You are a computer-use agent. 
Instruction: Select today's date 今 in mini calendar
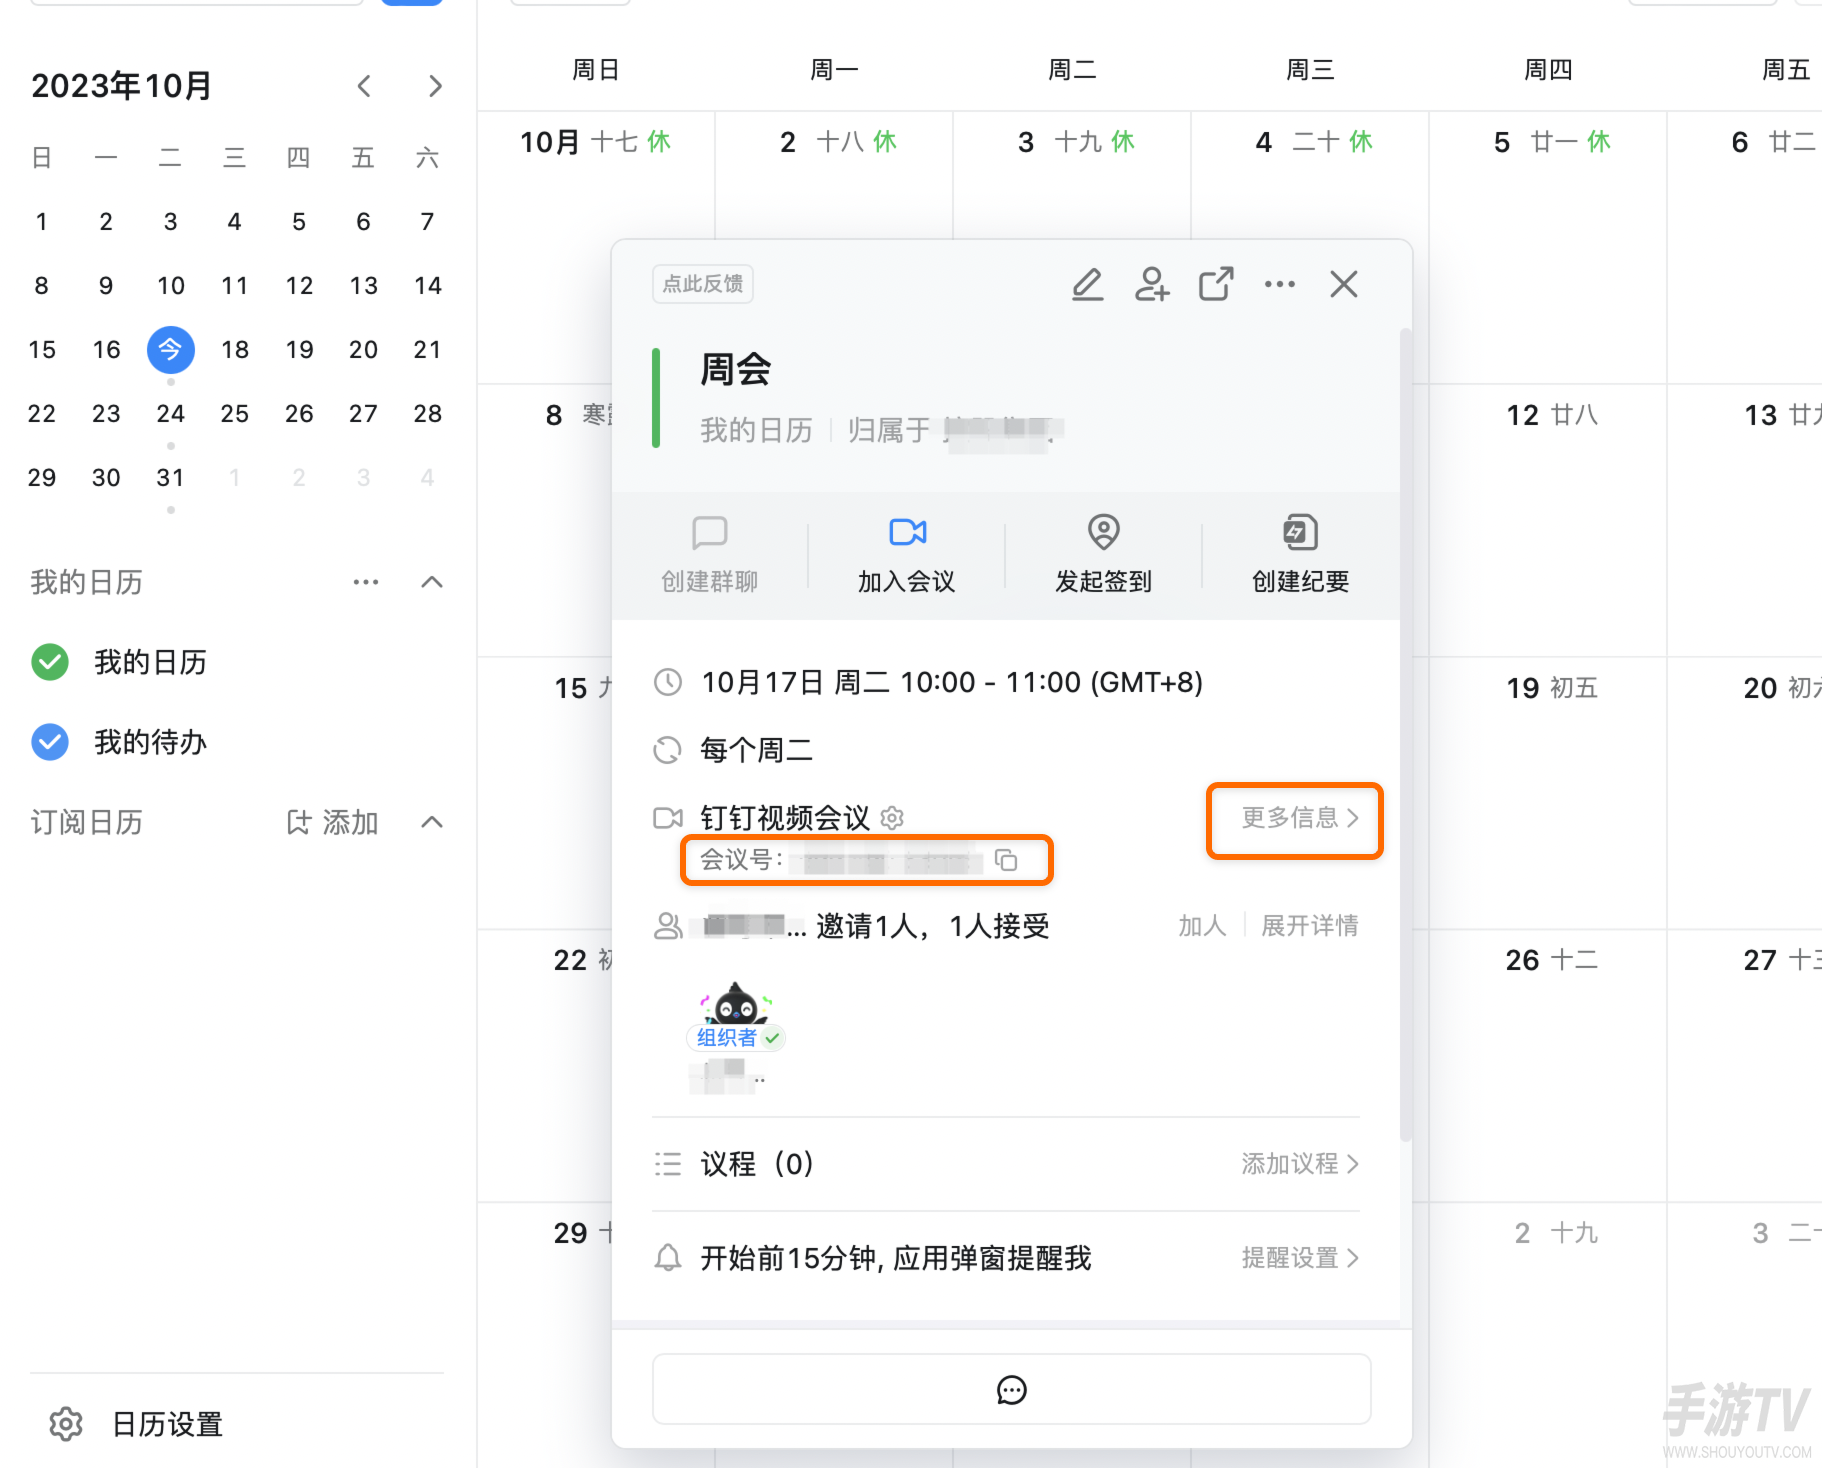(171, 350)
